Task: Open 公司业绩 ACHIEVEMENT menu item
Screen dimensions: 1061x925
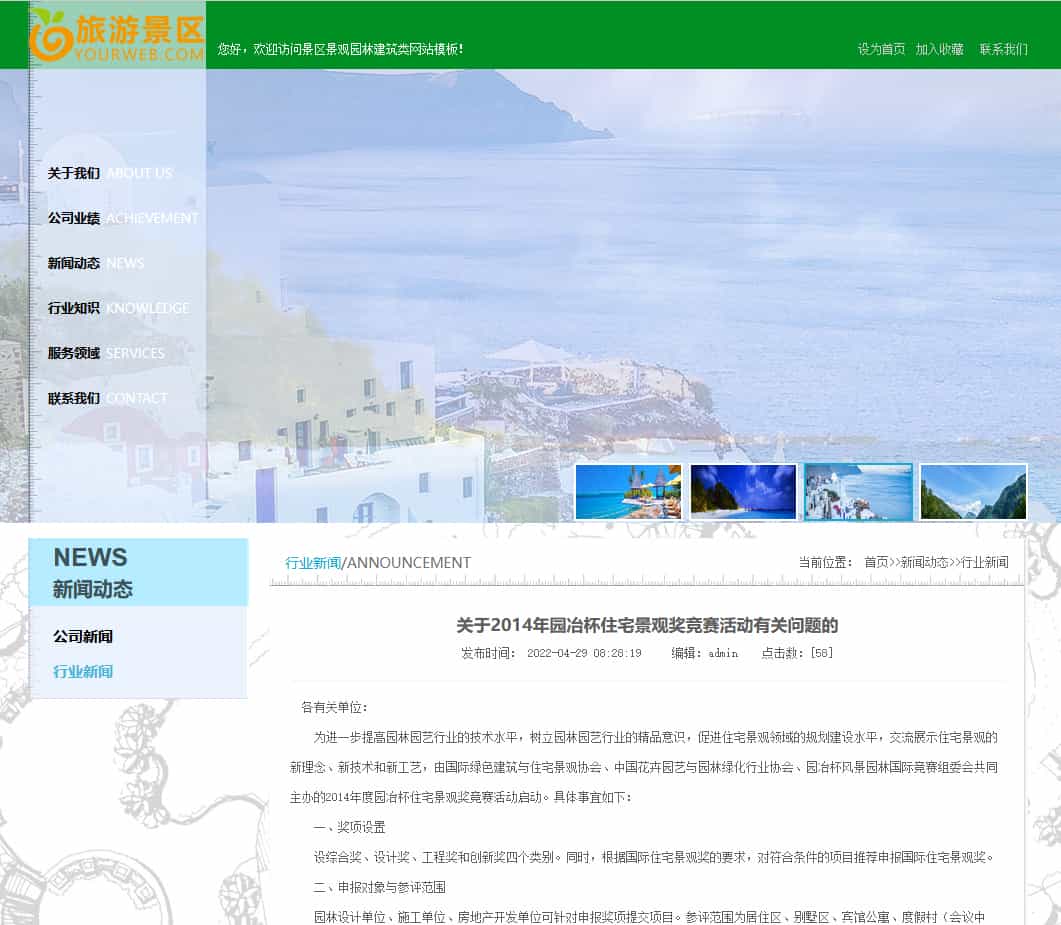Action: pyautogui.click(x=122, y=218)
